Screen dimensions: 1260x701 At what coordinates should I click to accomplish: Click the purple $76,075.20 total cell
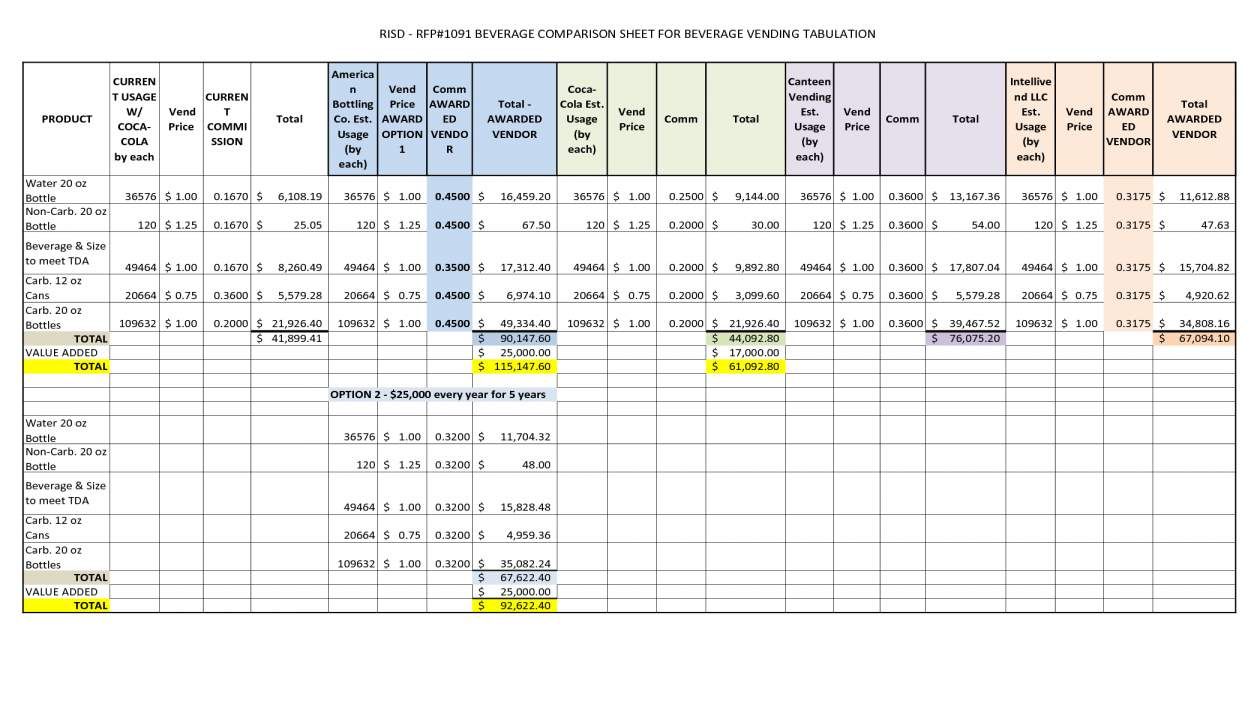point(965,339)
